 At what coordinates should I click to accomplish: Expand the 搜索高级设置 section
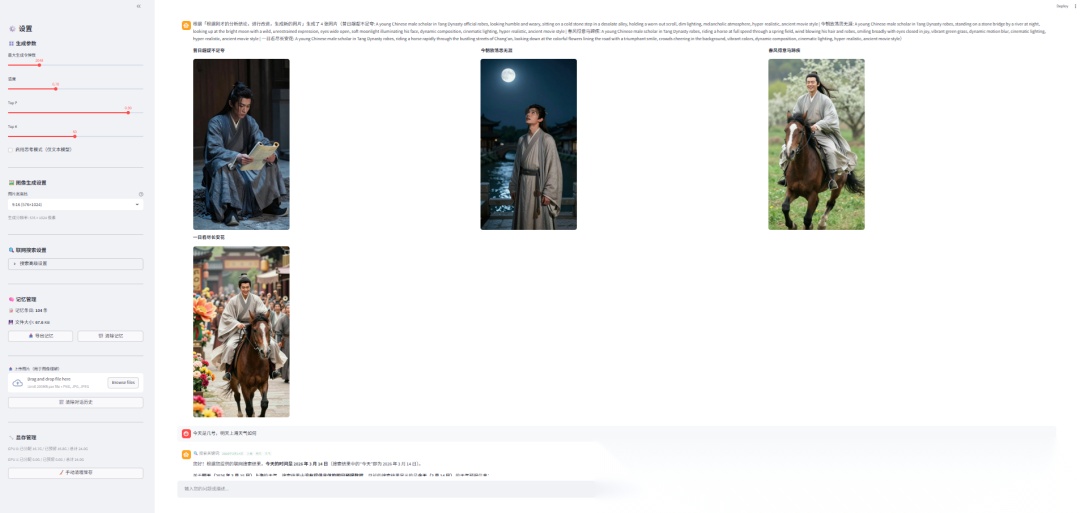point(75,264)
